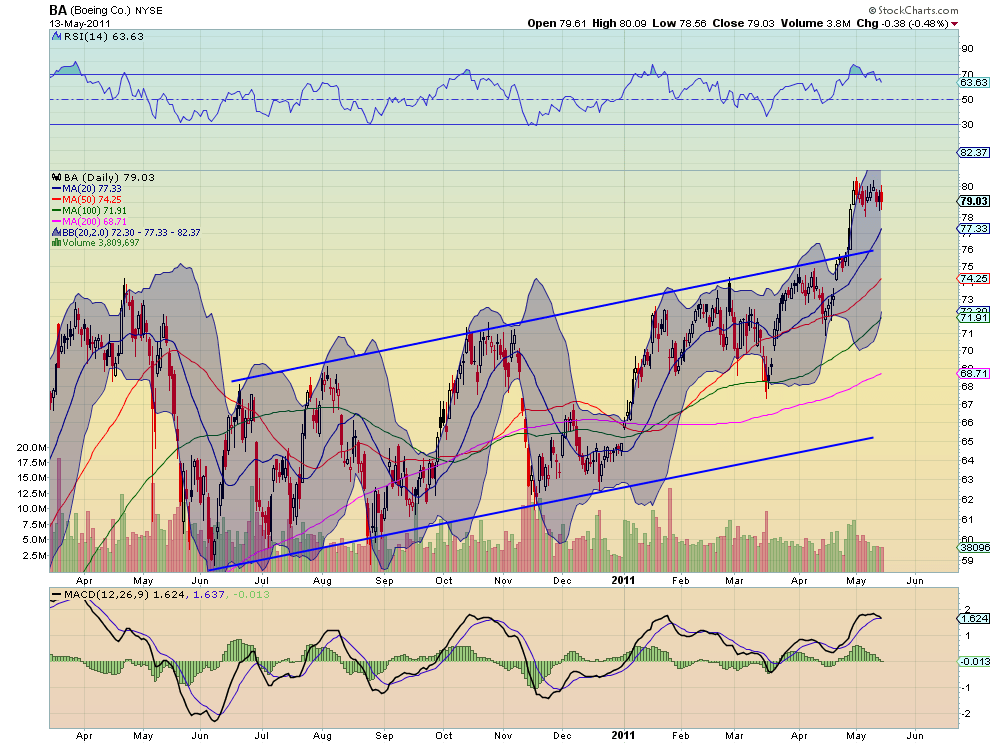
Task: Click the red down-triangle next to Chg
Action: tap(954, 24)
